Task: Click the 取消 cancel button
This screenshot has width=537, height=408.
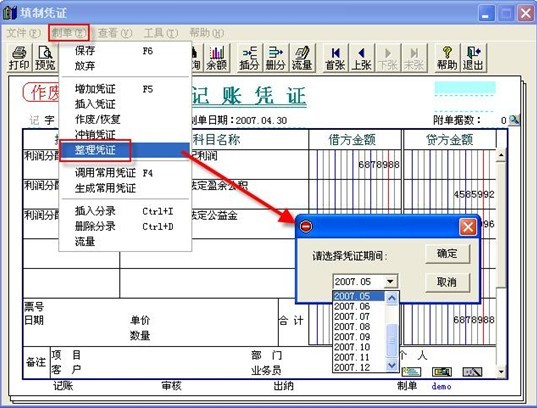Action: [447, 282]
